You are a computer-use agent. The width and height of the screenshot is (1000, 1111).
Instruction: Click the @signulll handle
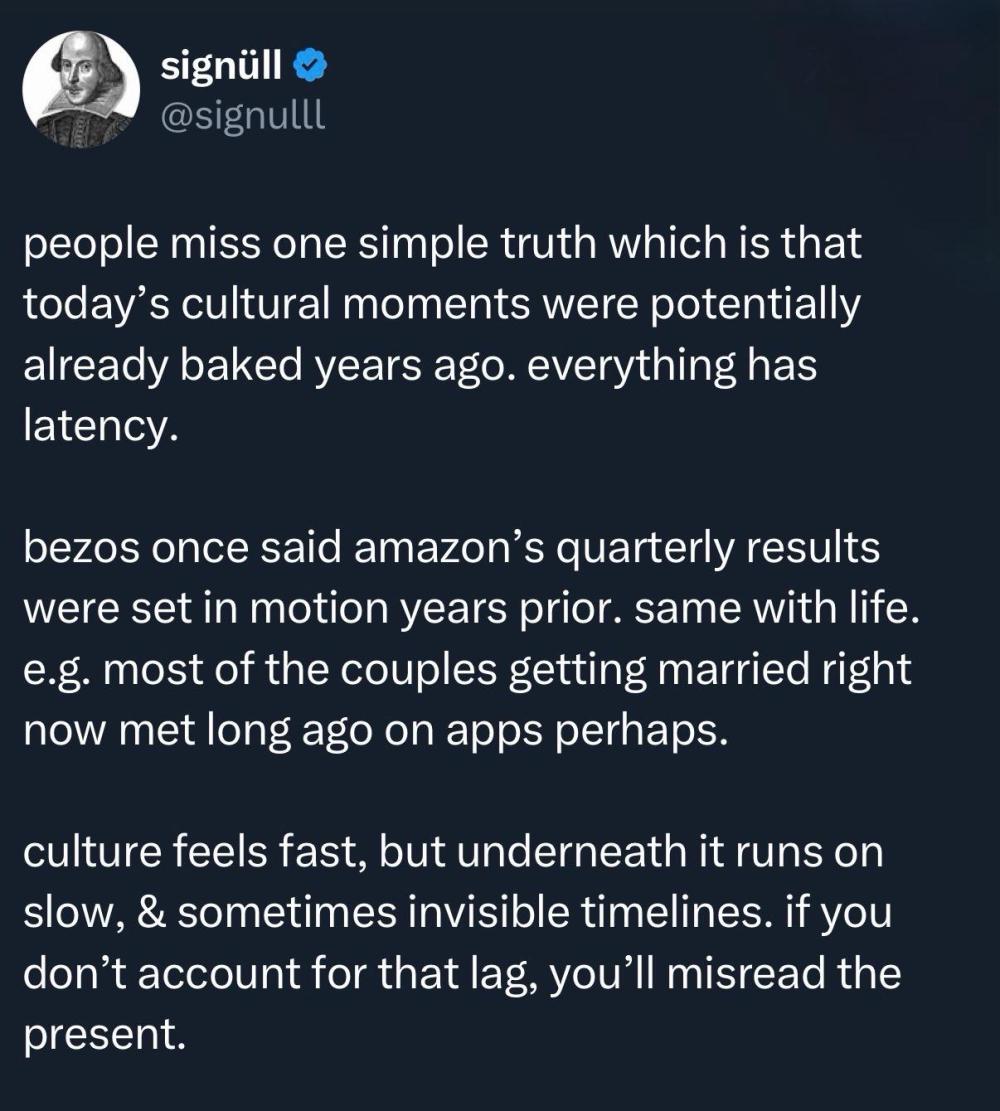tap(244, 115)
